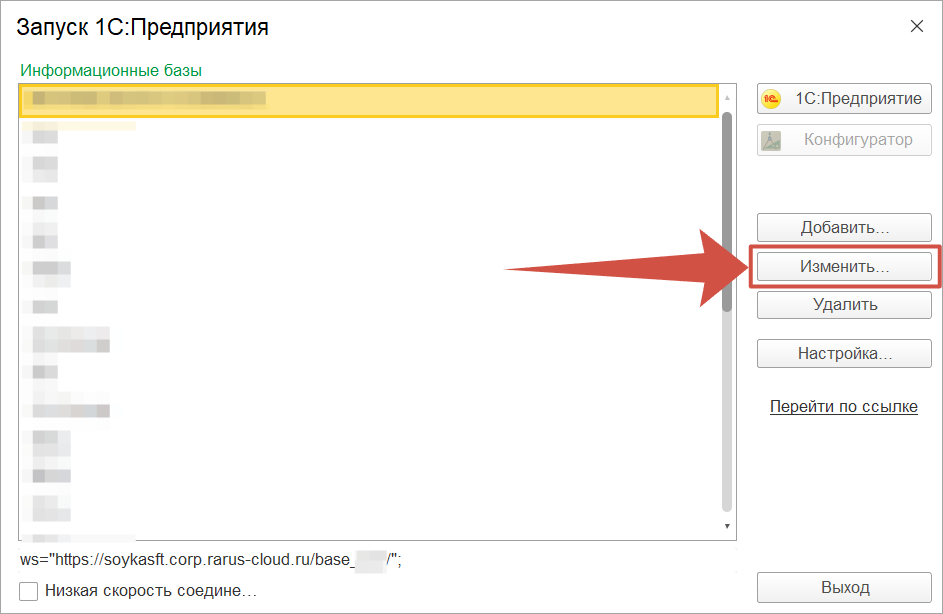Open the Настройка… launcher settings
Viewport: 943px width, 614px height.
(844, 353)
